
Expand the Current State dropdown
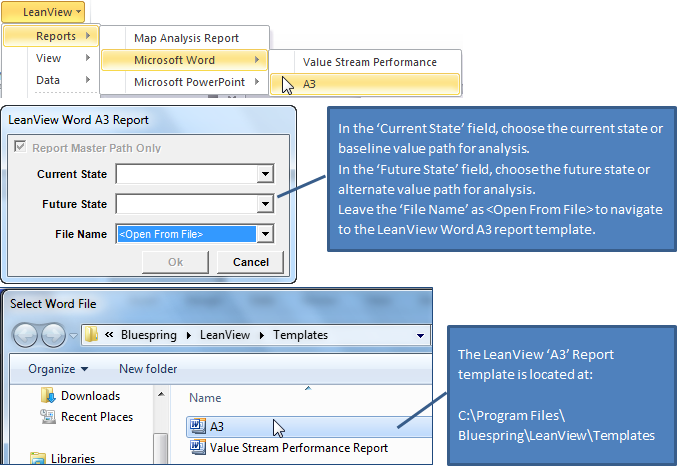point(265,174)
